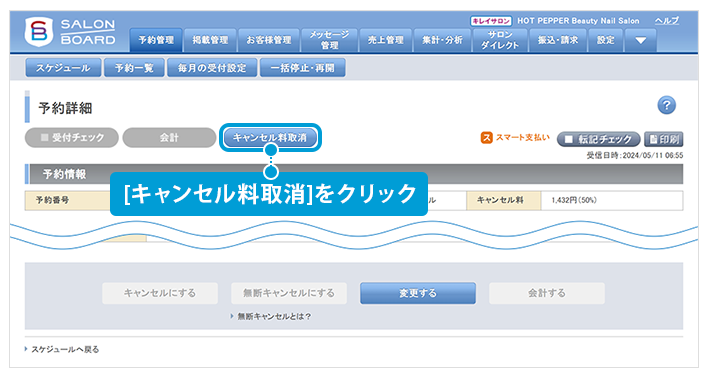The image size is (710, 378).
Task: Open 一括停止・再開 submenu
Action: click(302, 68)
